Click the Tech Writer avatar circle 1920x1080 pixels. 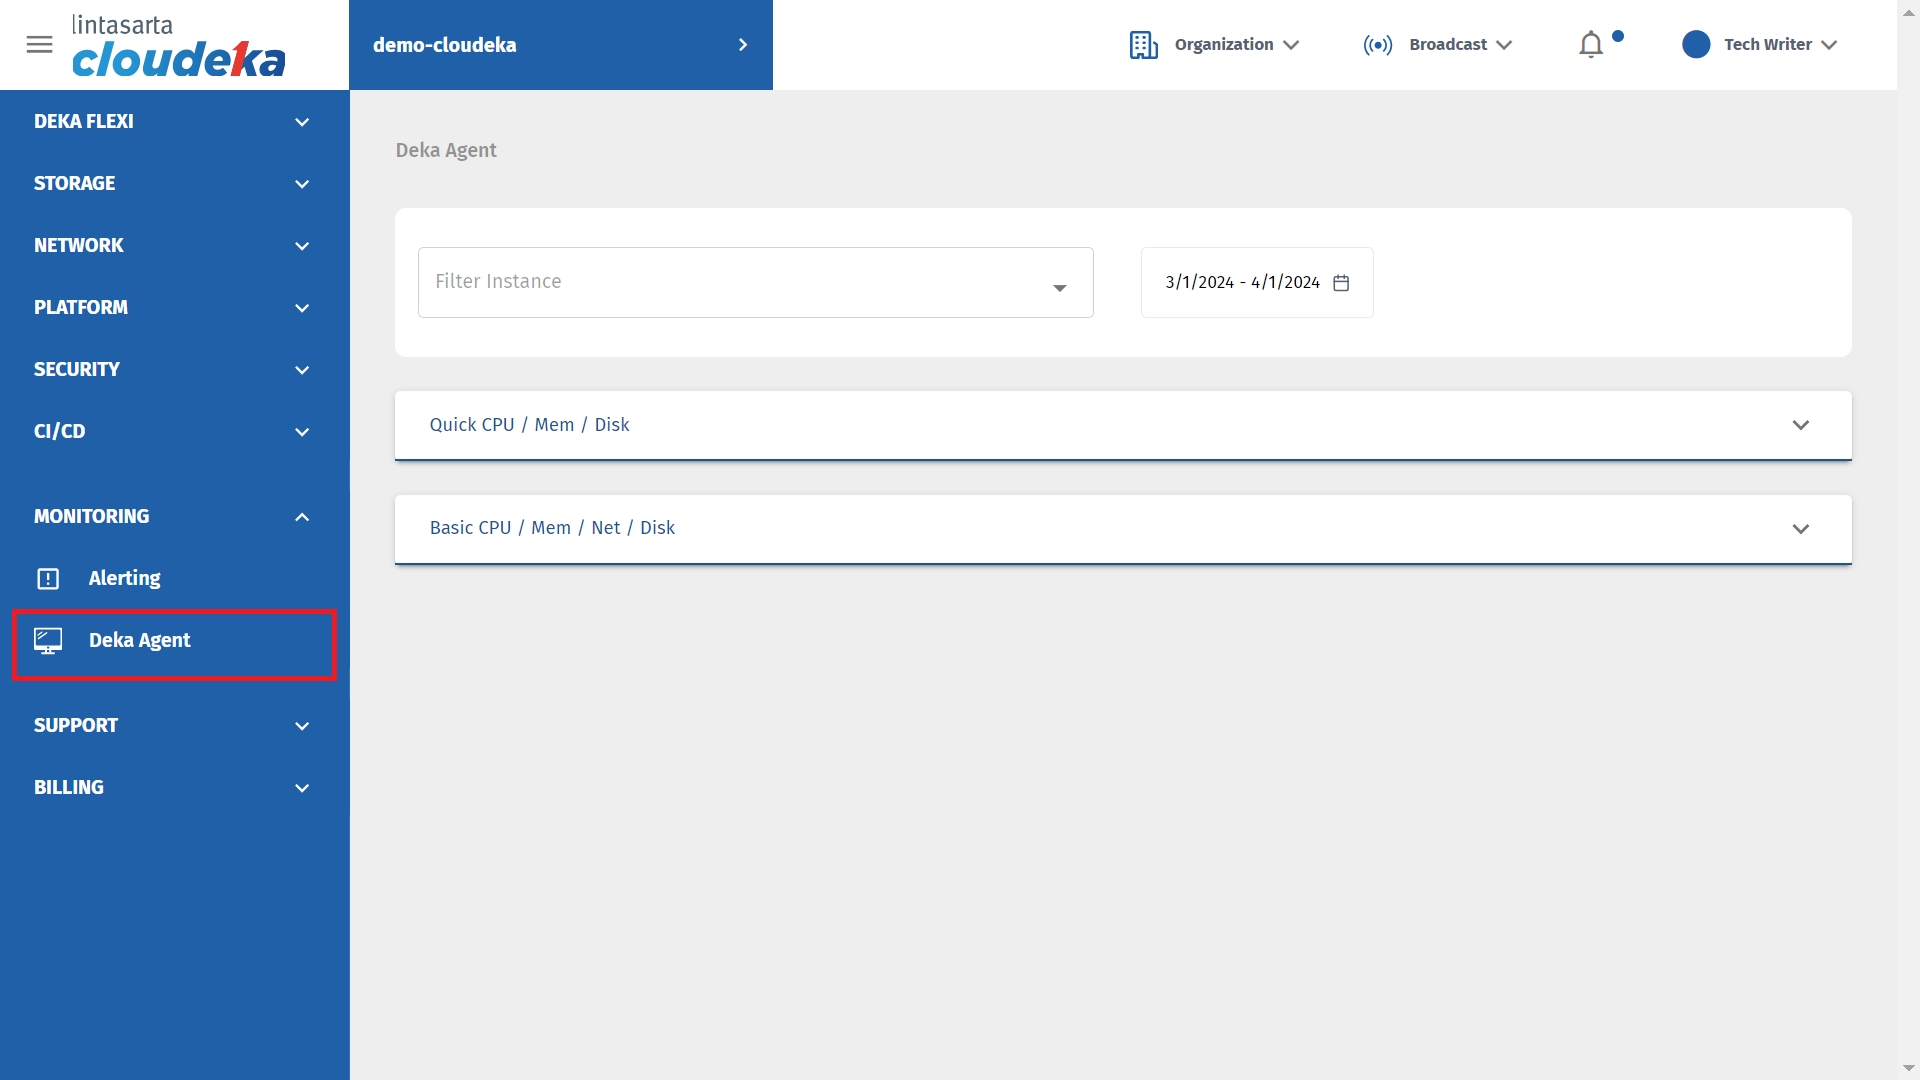click(x=1695, y=45)
